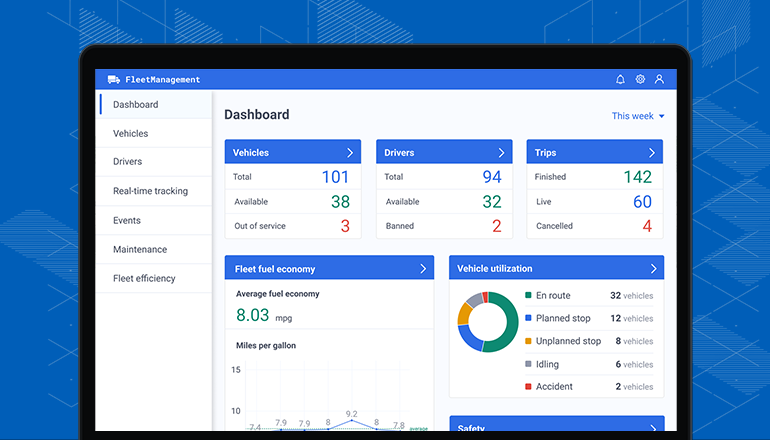
Task: Click the total vehicles count 101
Action: (335, 177)
